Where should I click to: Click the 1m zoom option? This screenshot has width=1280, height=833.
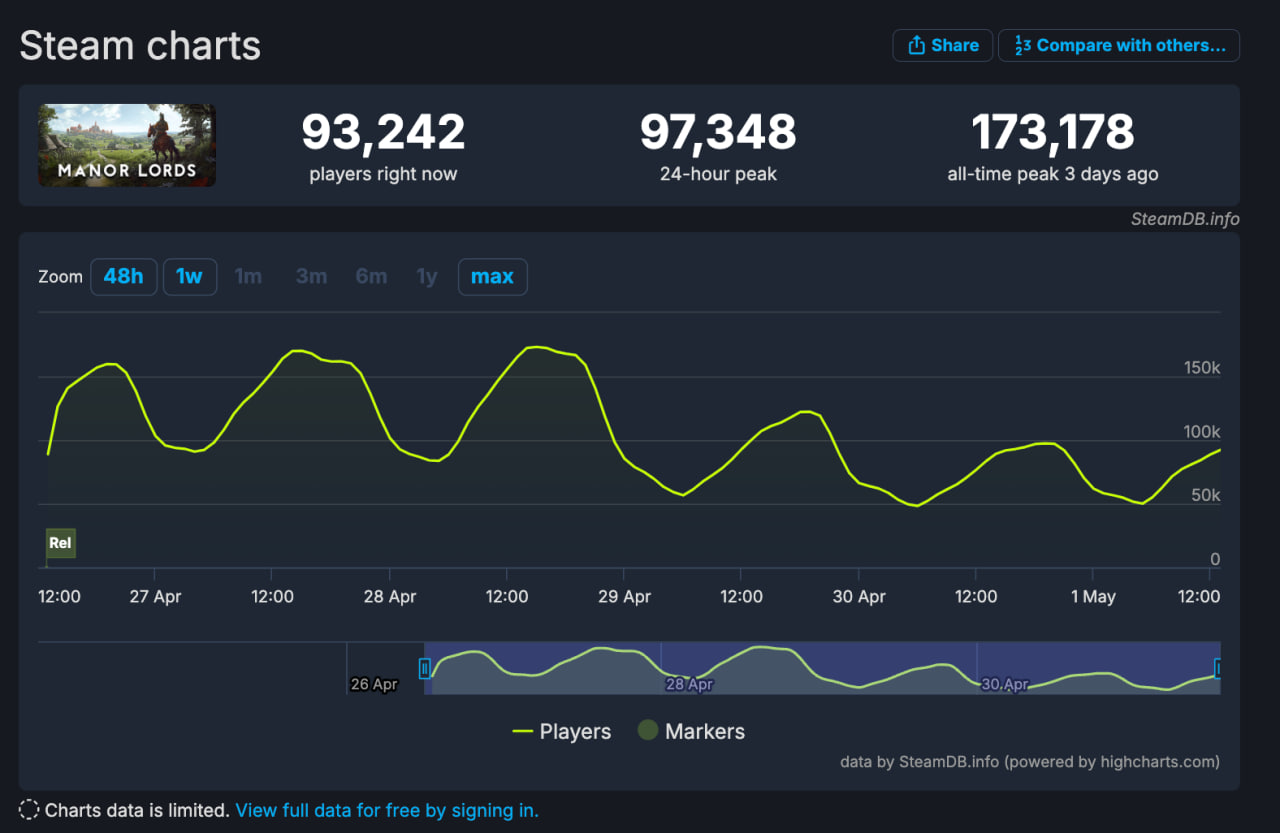click(x=248, y=277)
